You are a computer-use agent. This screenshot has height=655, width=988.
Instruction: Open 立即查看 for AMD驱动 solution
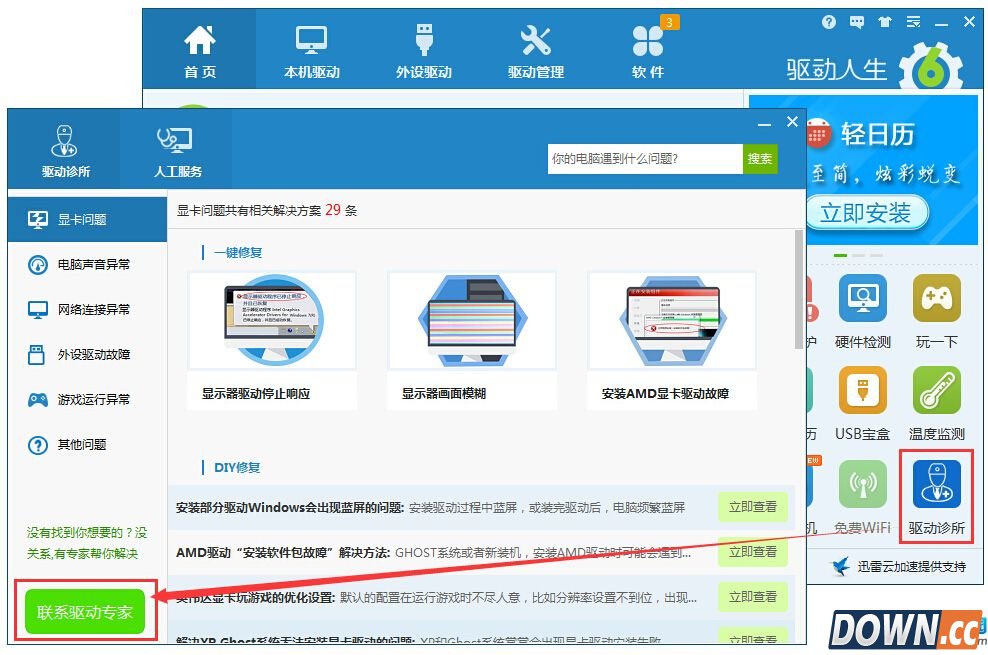tap(753, 551)
